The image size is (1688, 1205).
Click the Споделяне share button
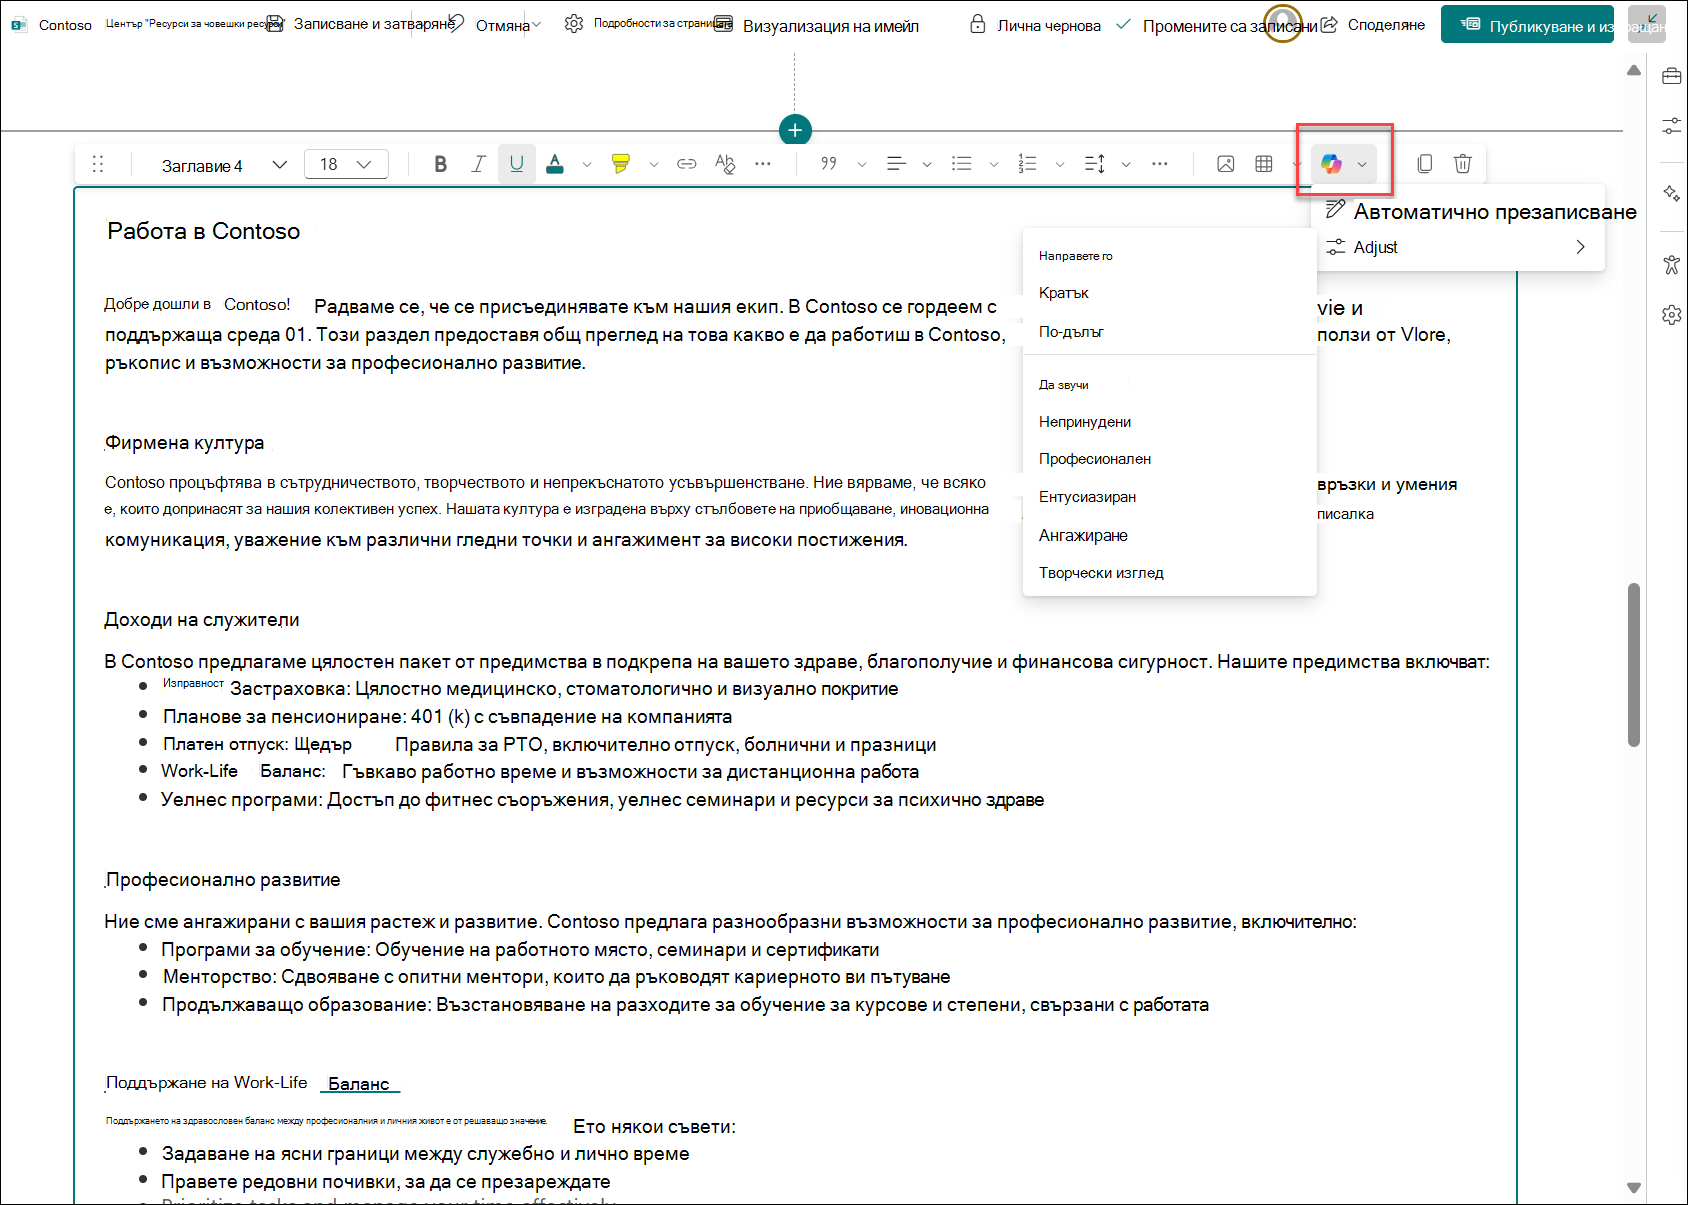(x=1373, y=25)
